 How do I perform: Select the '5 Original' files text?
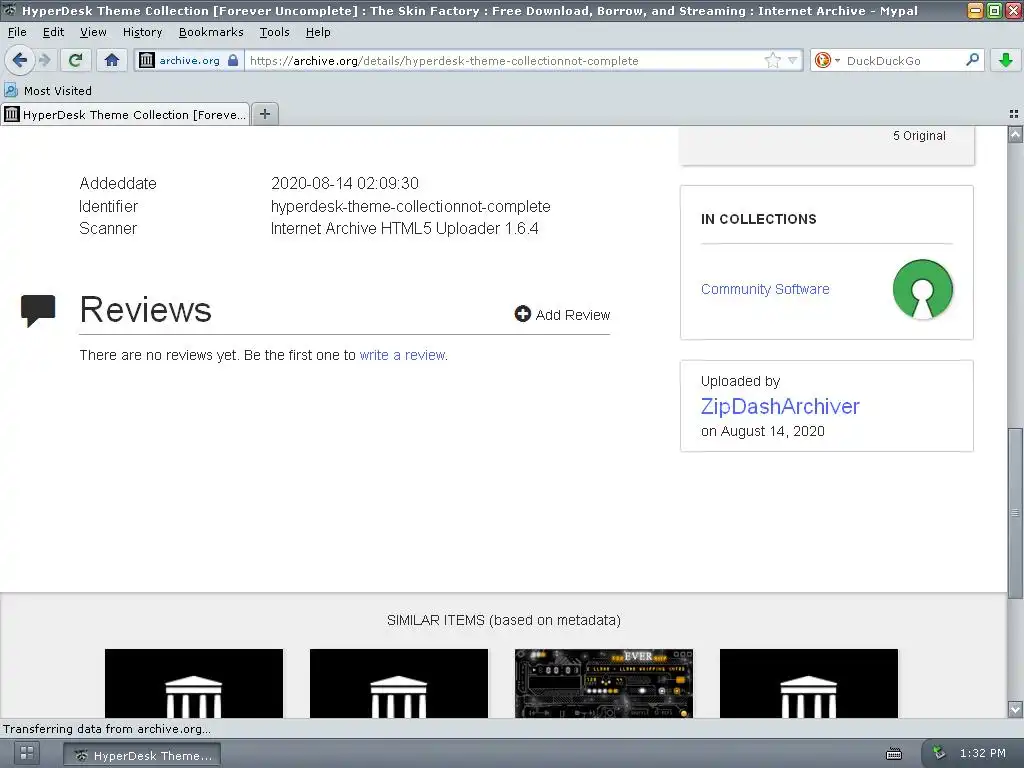[x=919, y=136]
